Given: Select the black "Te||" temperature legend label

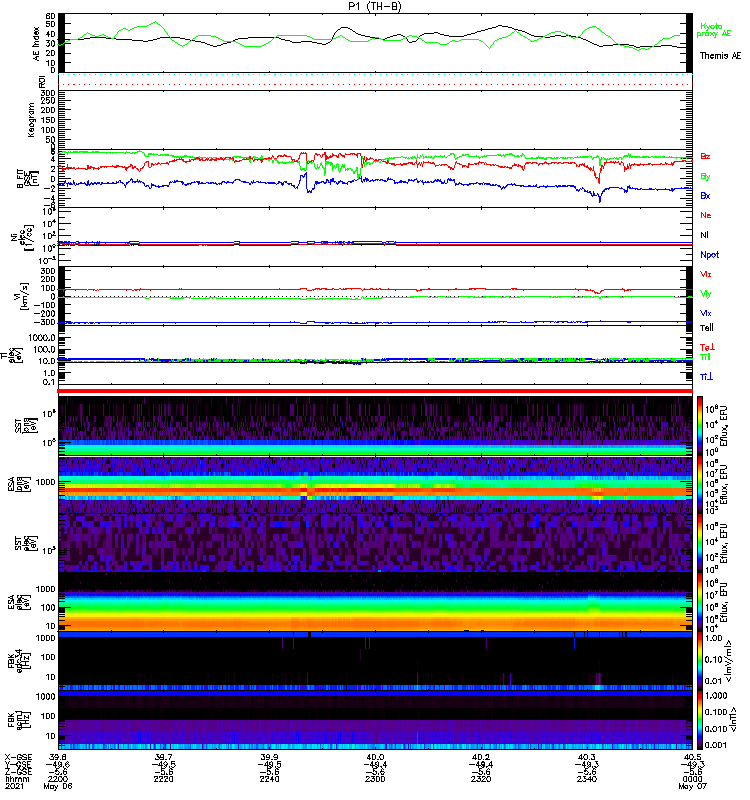Looking at the screenshot, I should coord(707,328).
